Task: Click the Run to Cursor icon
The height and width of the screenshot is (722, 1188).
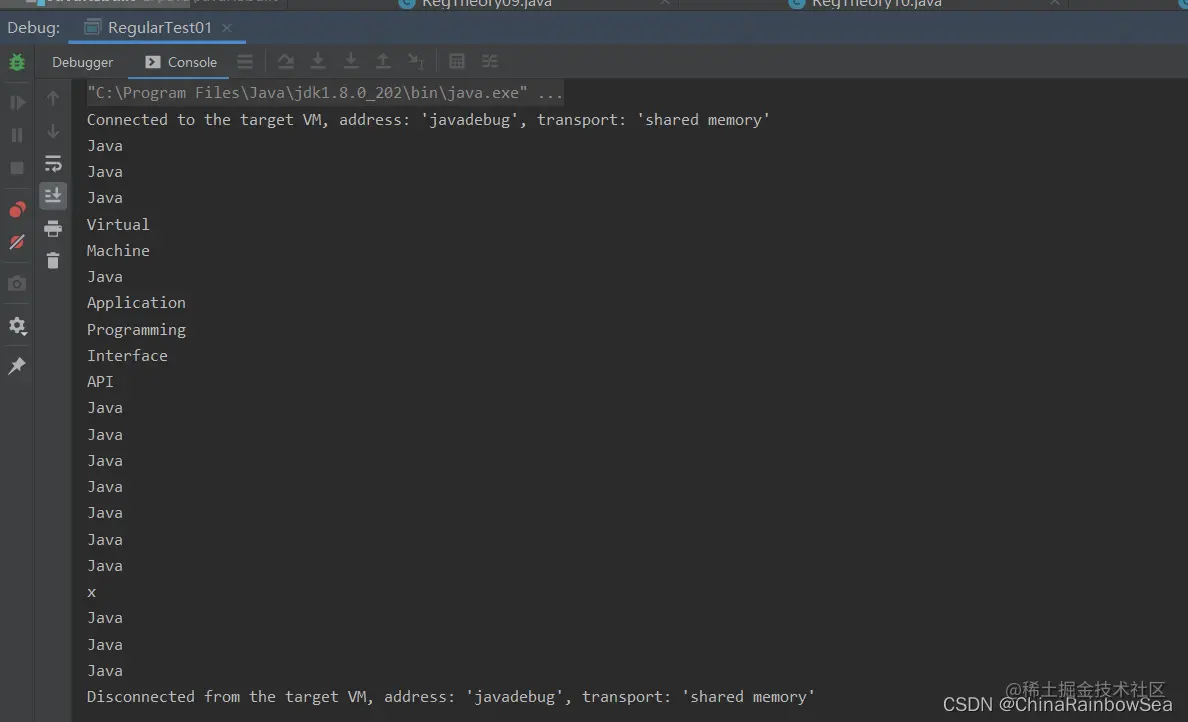Action: (x=416, y=61)
